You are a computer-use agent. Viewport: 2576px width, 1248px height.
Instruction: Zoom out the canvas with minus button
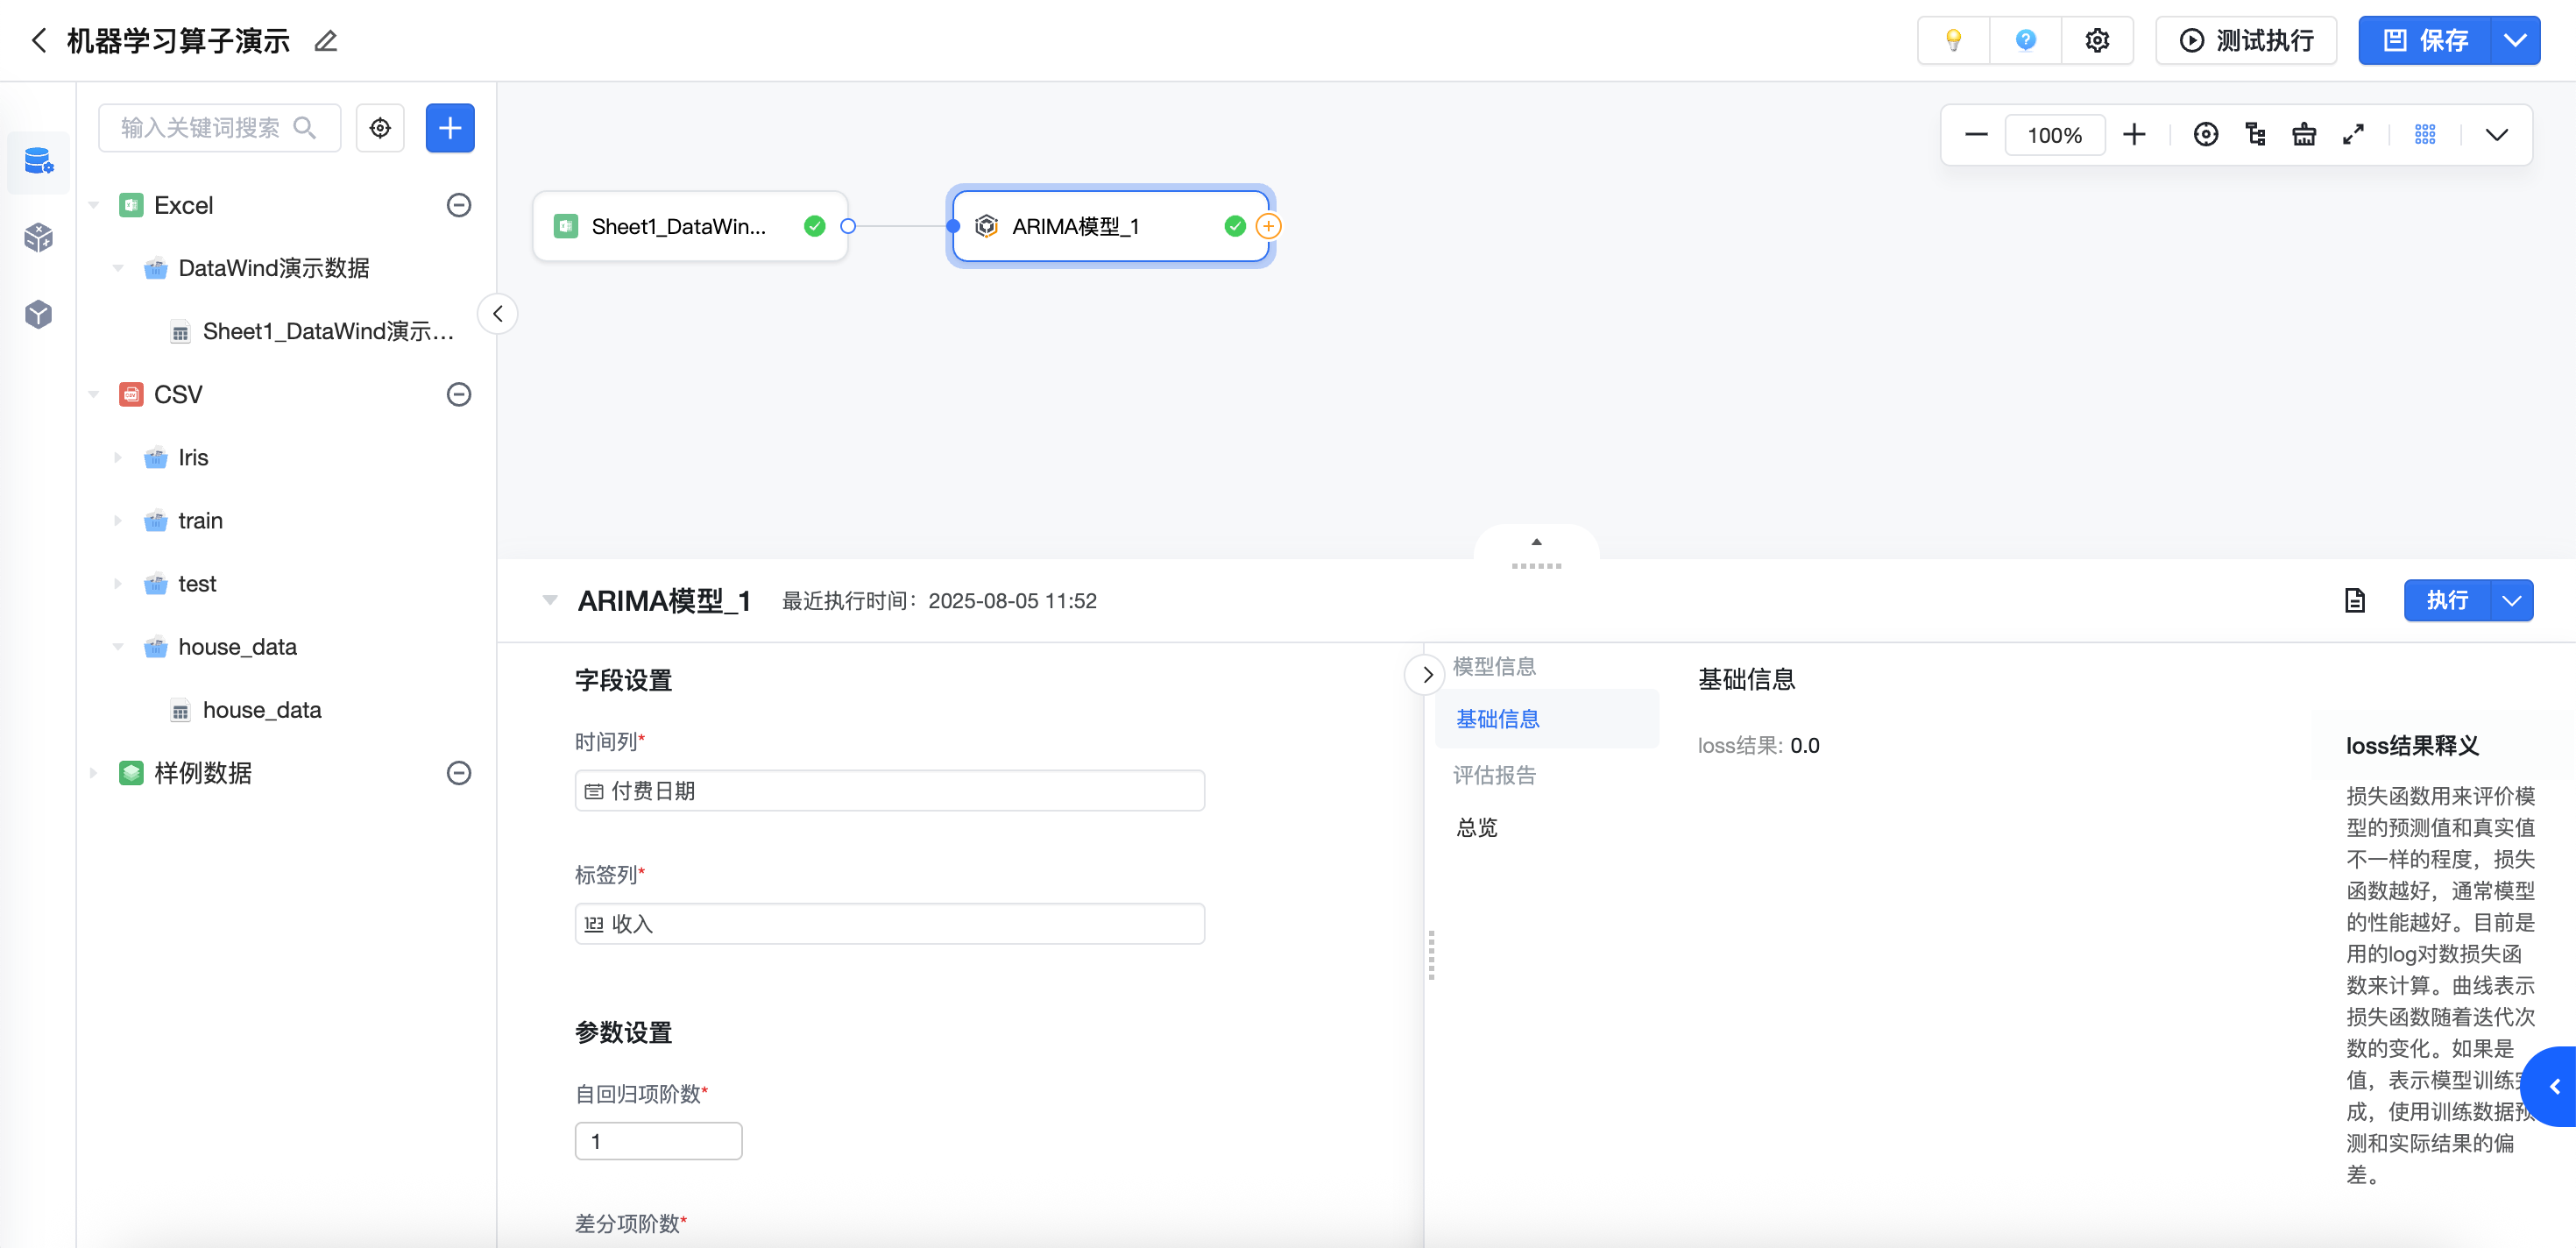(x=1976, y=135)
